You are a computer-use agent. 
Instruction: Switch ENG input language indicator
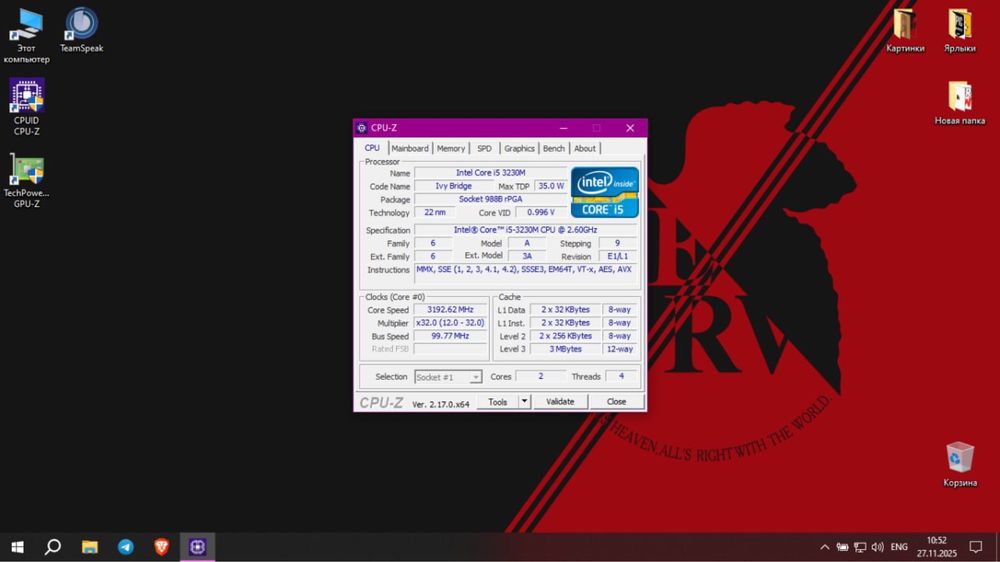tap(899, 547)
